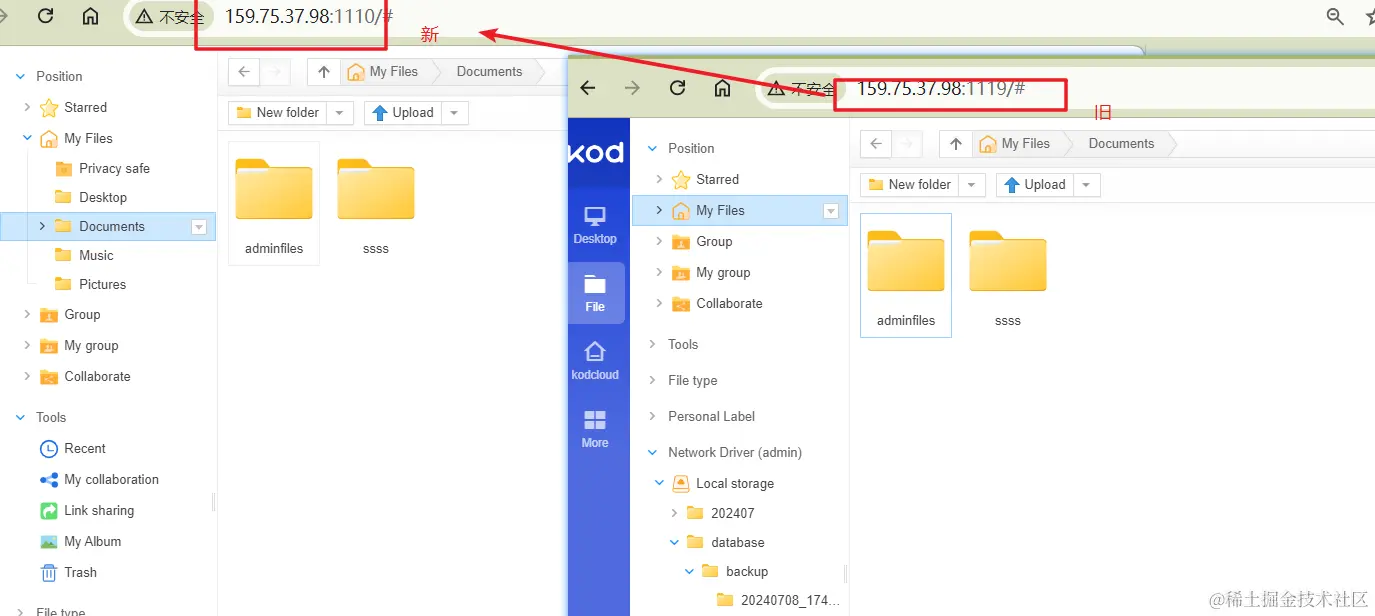Select database folder in front window tree

(x=738, y=542)
